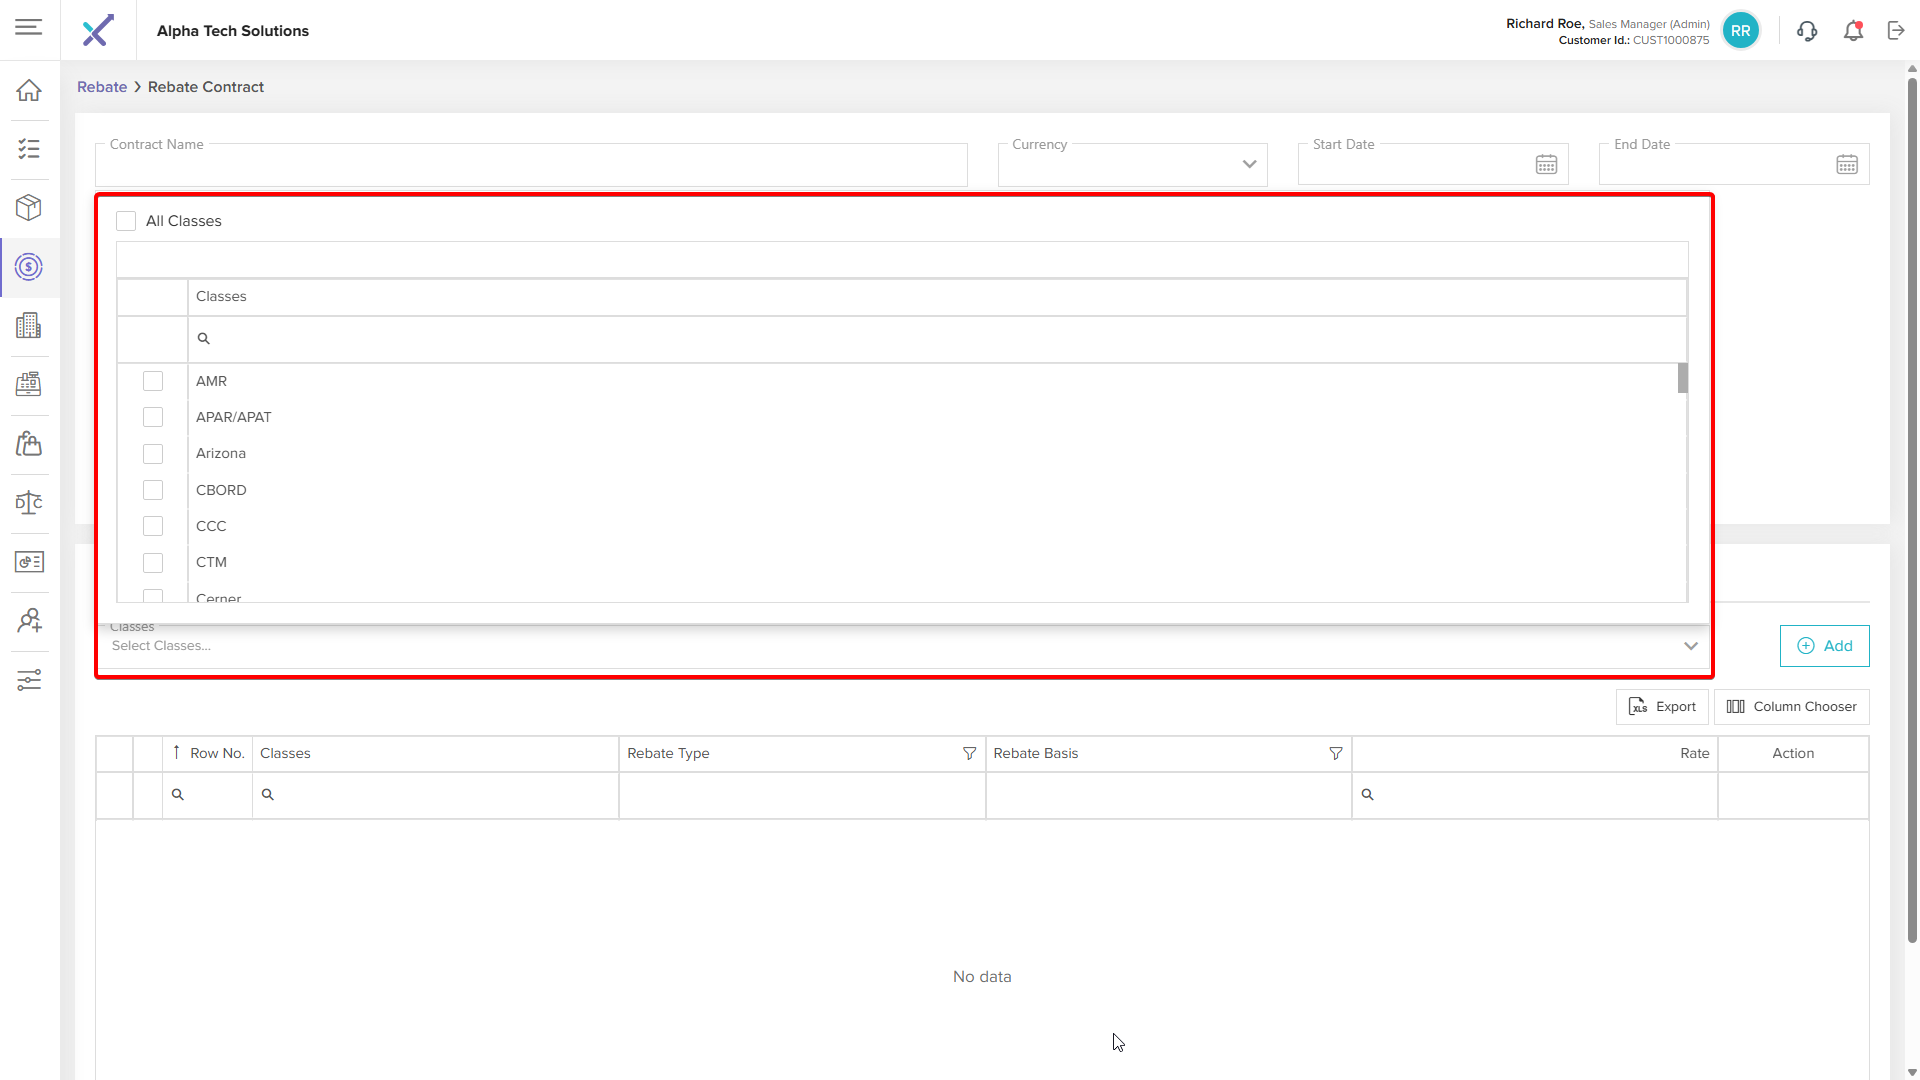Image resolution: width=1920 pixels, height=1080 pixels.
Task: Open the hamburger menu icon
Action: [29, 27]
